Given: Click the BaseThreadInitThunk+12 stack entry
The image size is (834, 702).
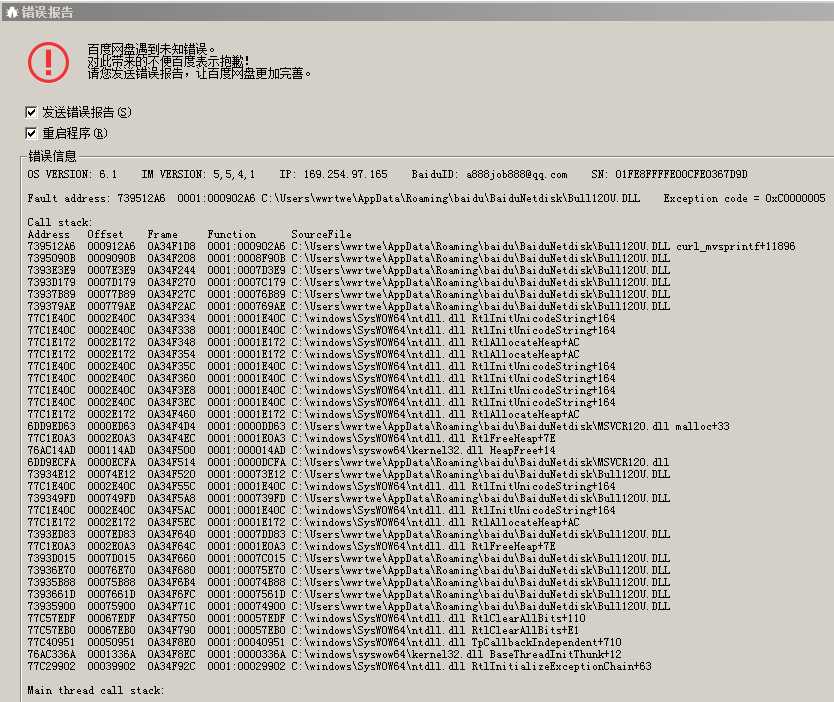Looking at the screenshot, I should tap(324, 654).
